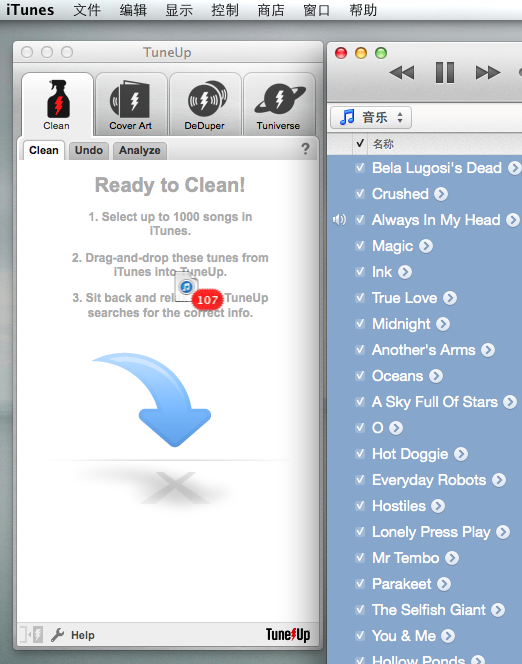Open the Cover Art tool
Screen dimensions: 522x664
[x=131, y=104]
